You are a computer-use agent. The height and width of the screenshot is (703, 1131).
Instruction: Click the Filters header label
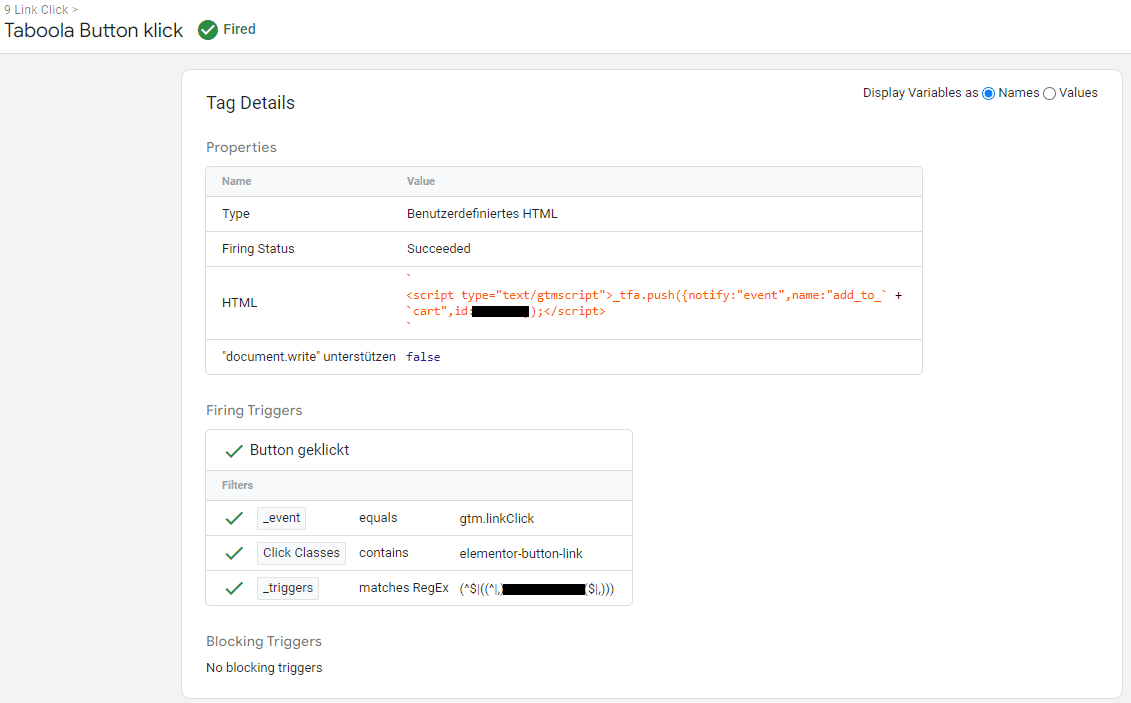237,485
